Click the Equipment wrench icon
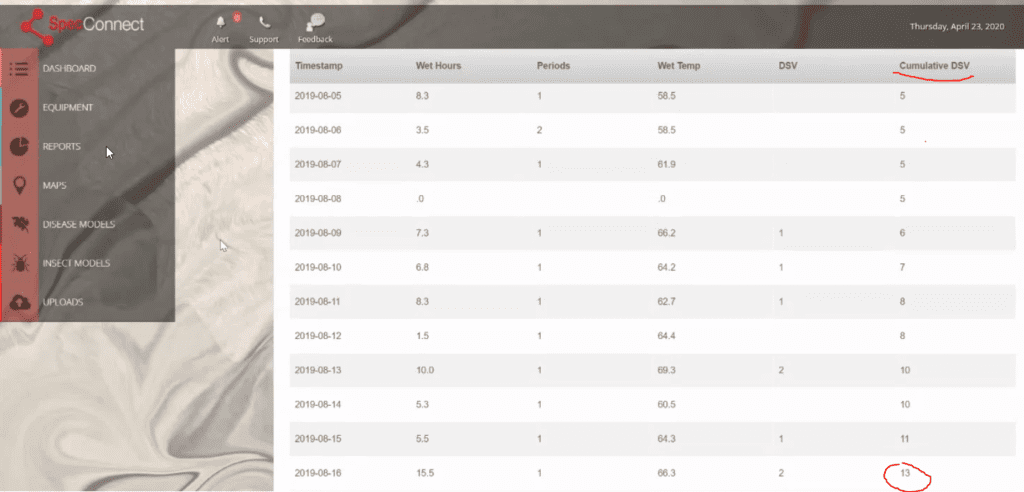 20,108
